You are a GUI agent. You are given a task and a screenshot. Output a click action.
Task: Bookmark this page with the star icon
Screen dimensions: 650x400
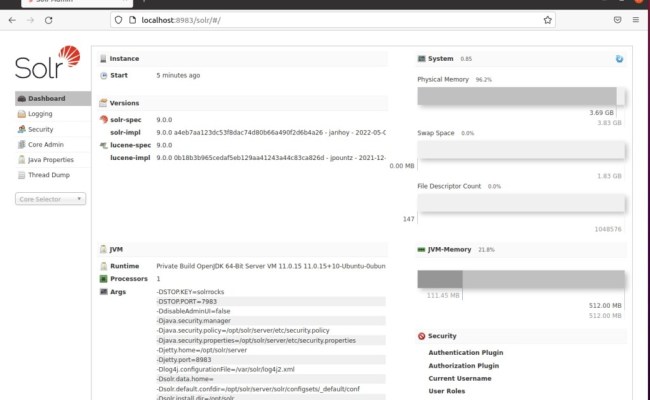pos(548,20)
